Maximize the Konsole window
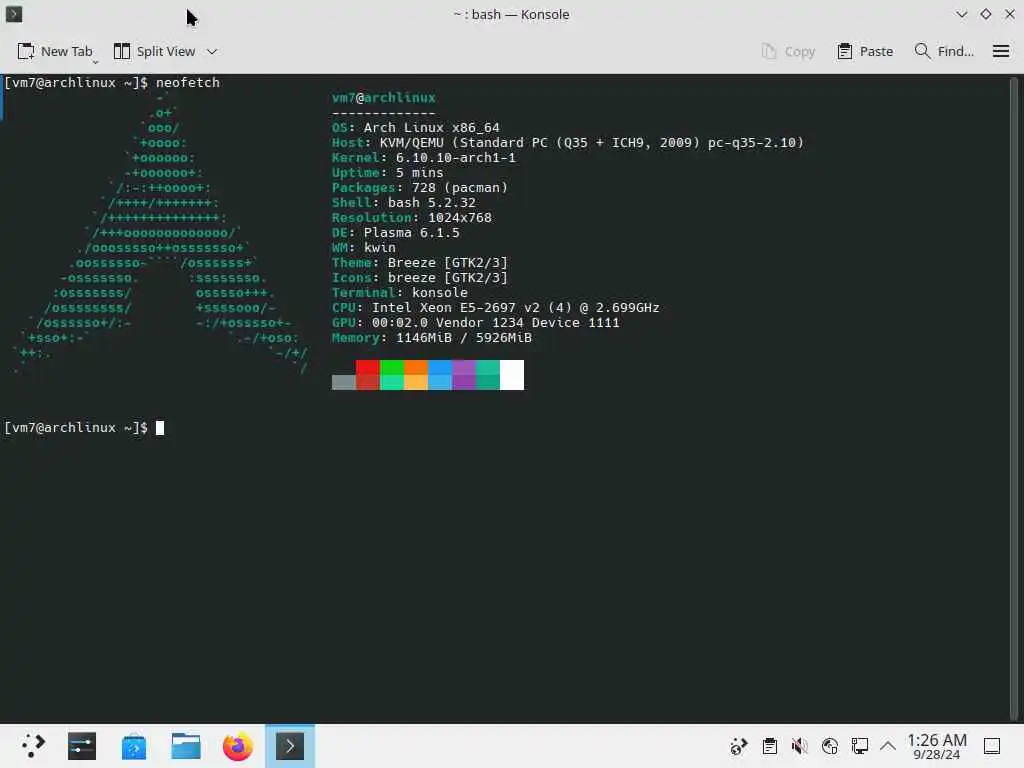 tap(985, 14)
